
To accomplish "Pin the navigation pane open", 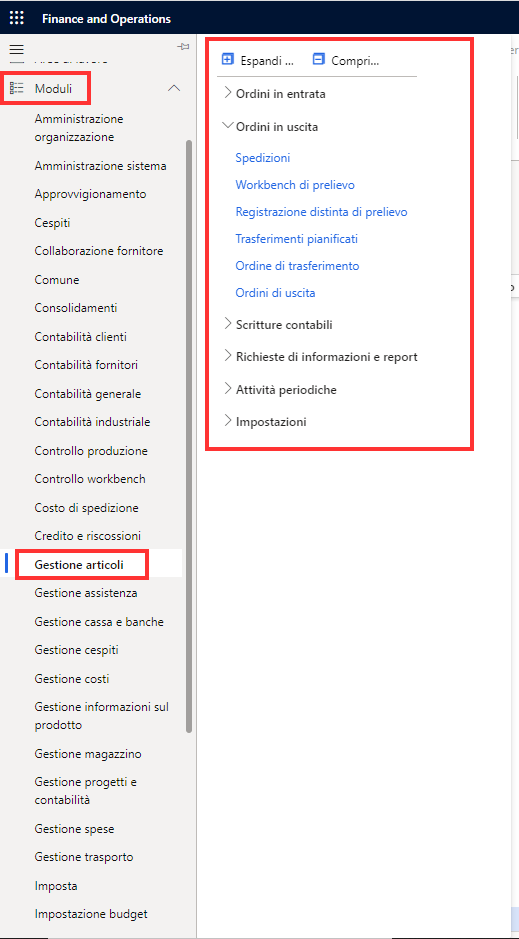I will pos(183,47).
